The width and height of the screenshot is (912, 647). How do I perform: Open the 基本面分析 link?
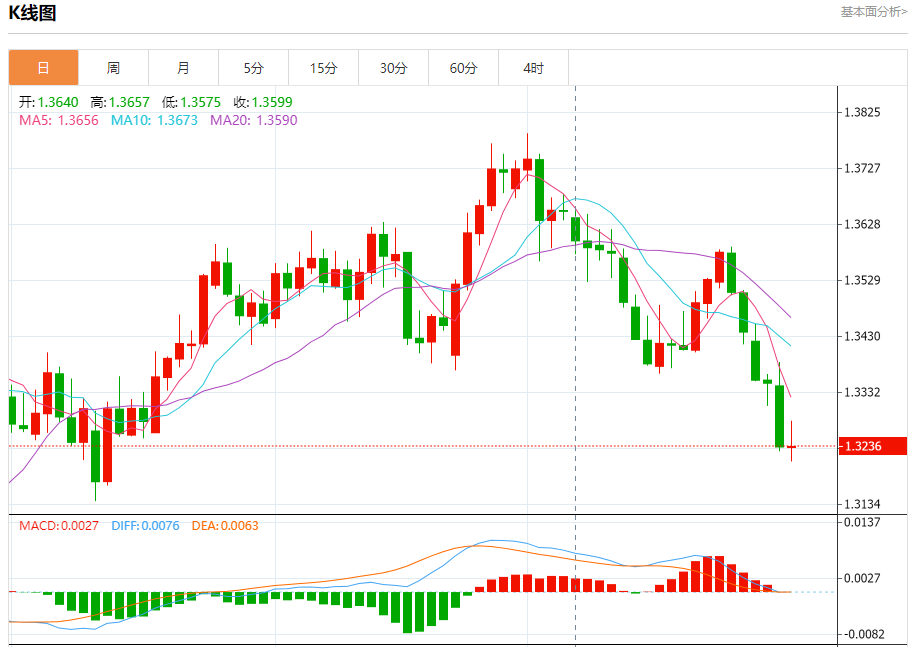(874, 12)
